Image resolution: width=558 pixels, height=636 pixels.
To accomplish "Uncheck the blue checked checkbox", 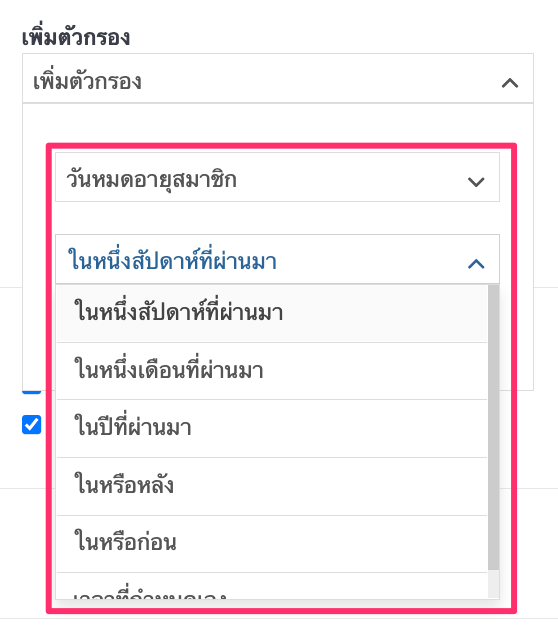I will 32,425.
